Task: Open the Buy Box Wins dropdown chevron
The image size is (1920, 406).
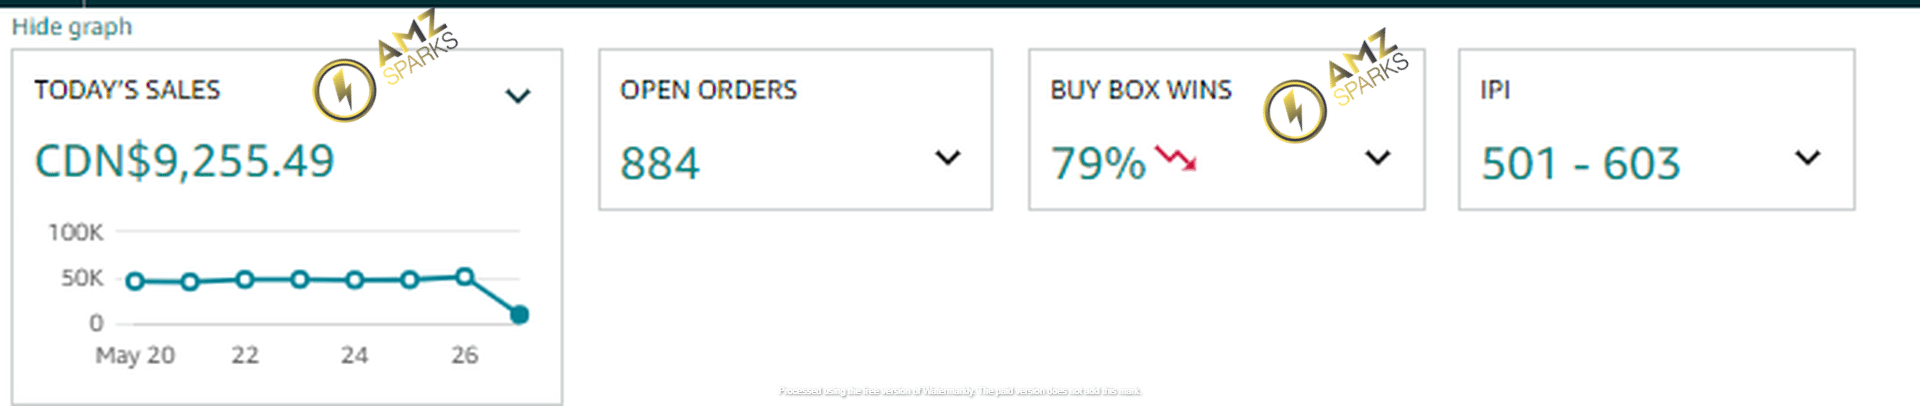Action: pos(1377,157)
